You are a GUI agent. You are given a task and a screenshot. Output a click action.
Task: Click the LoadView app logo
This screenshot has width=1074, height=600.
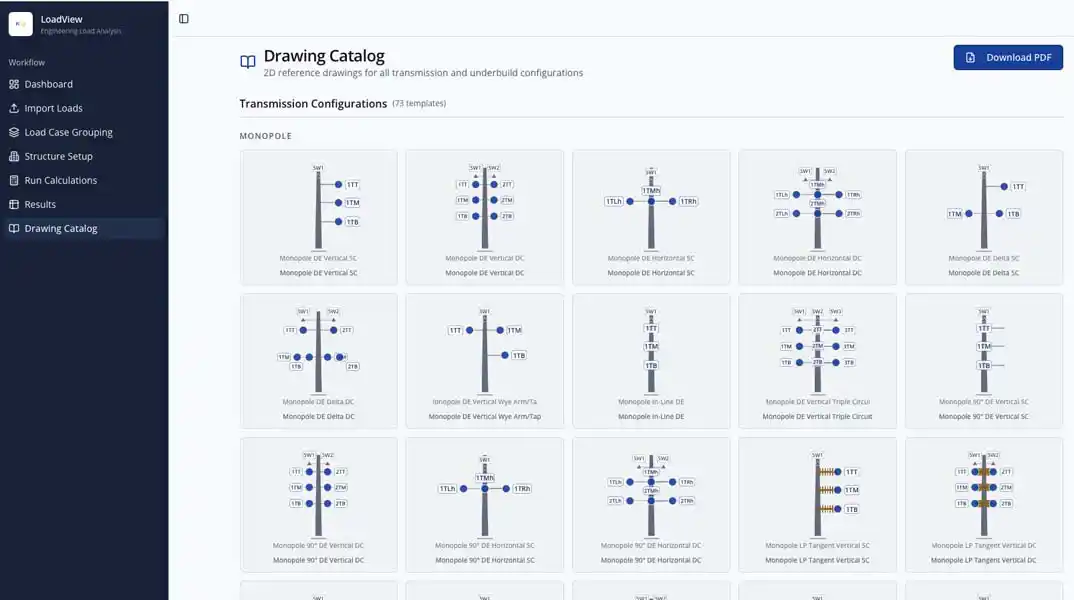21,24
